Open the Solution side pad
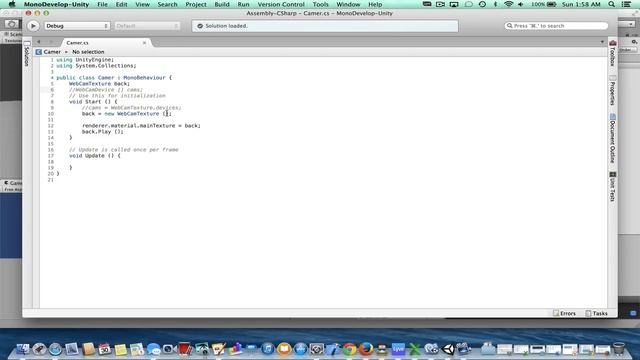The height and width of the screenshot is (360, 640). pyautogui.click(x=27, y=54)
